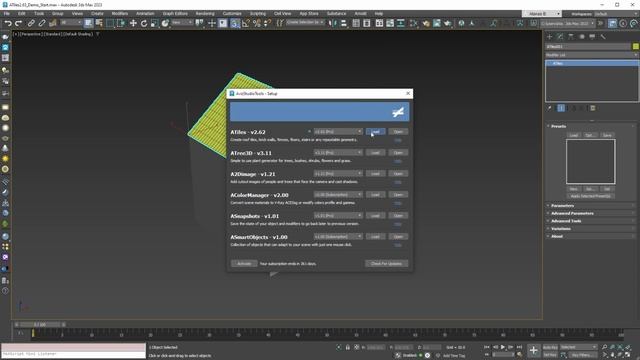
Task: Click the Mirror tool icon
Action: [333, 24]
